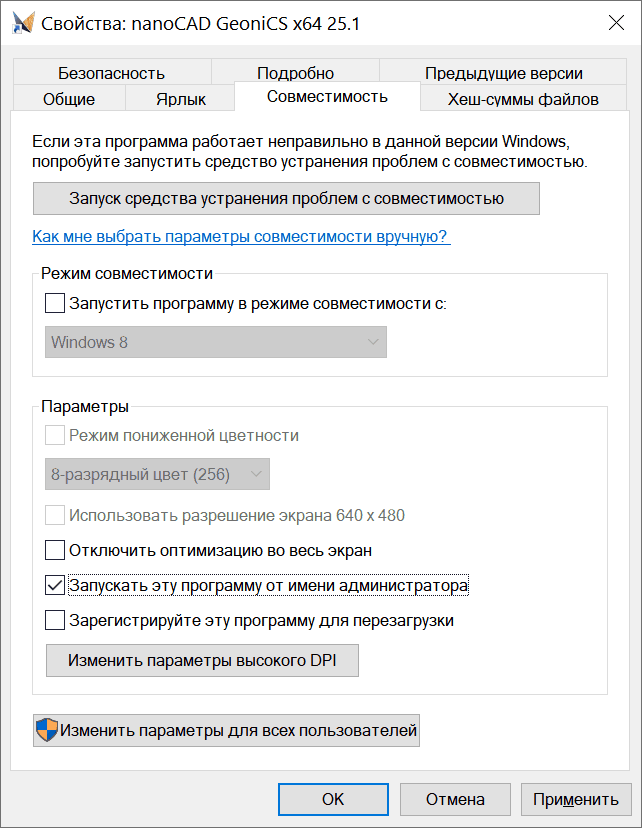
Task: Click the change high DPI settings button
Action: (202, 660)
